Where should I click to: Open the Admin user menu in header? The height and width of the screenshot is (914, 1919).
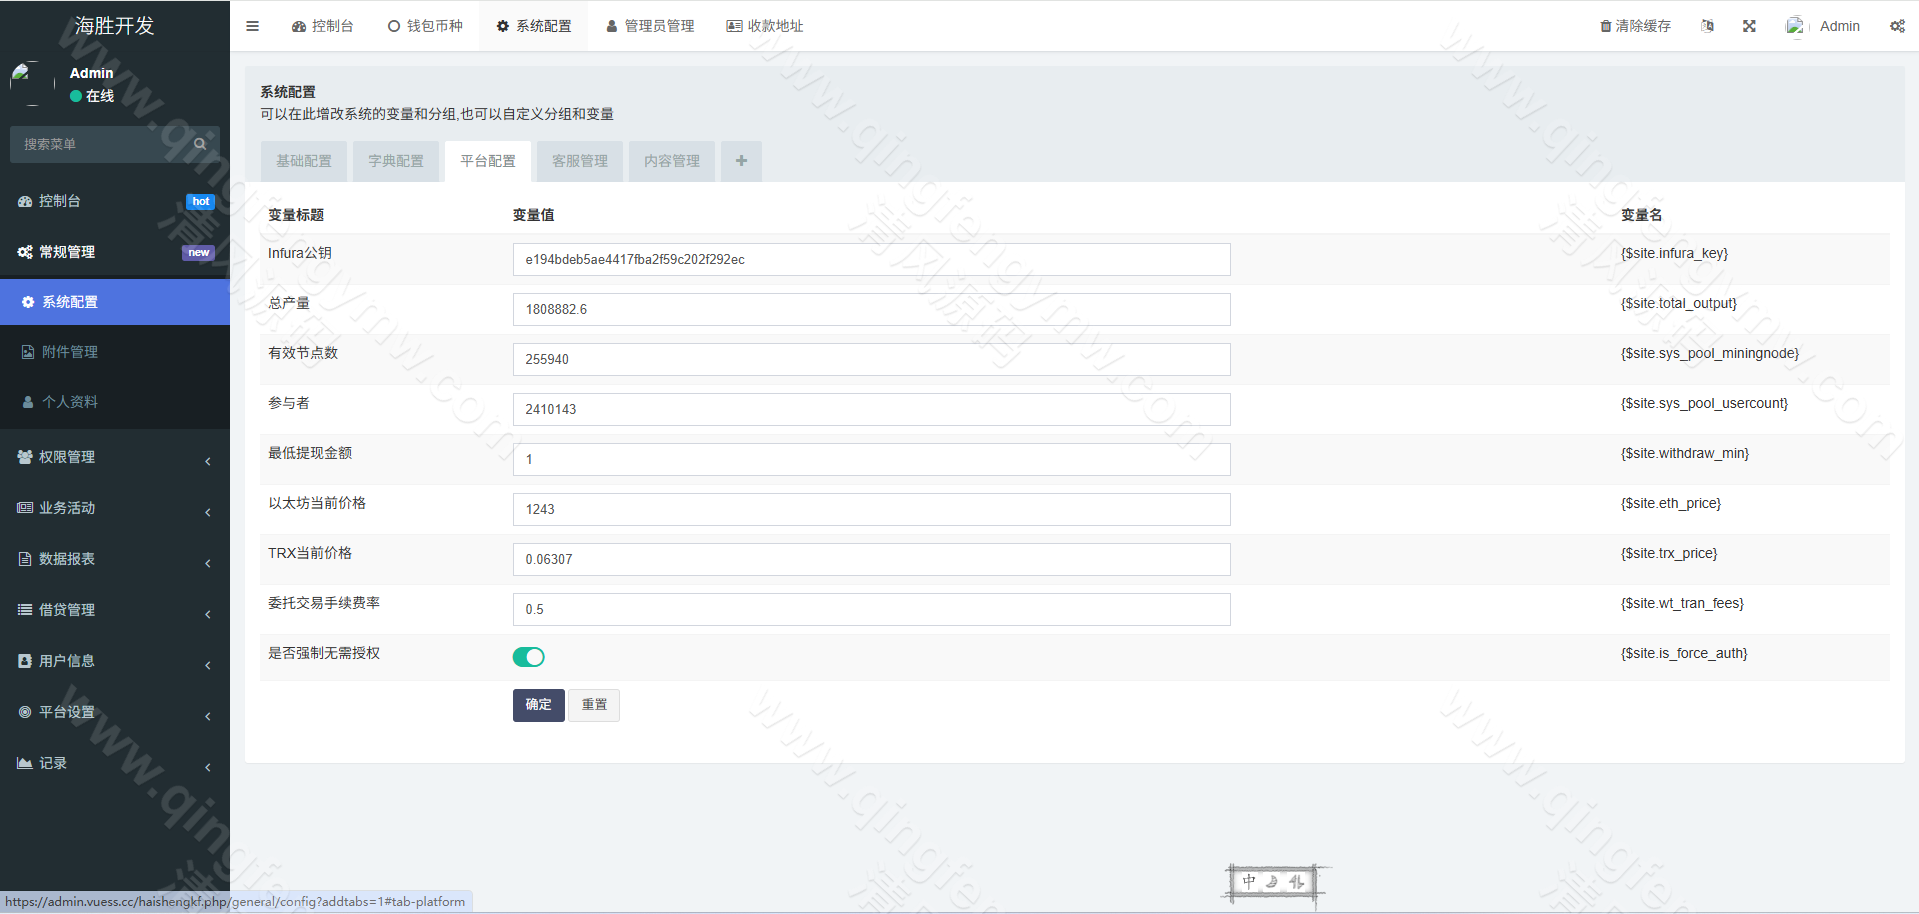(1823, 26)
